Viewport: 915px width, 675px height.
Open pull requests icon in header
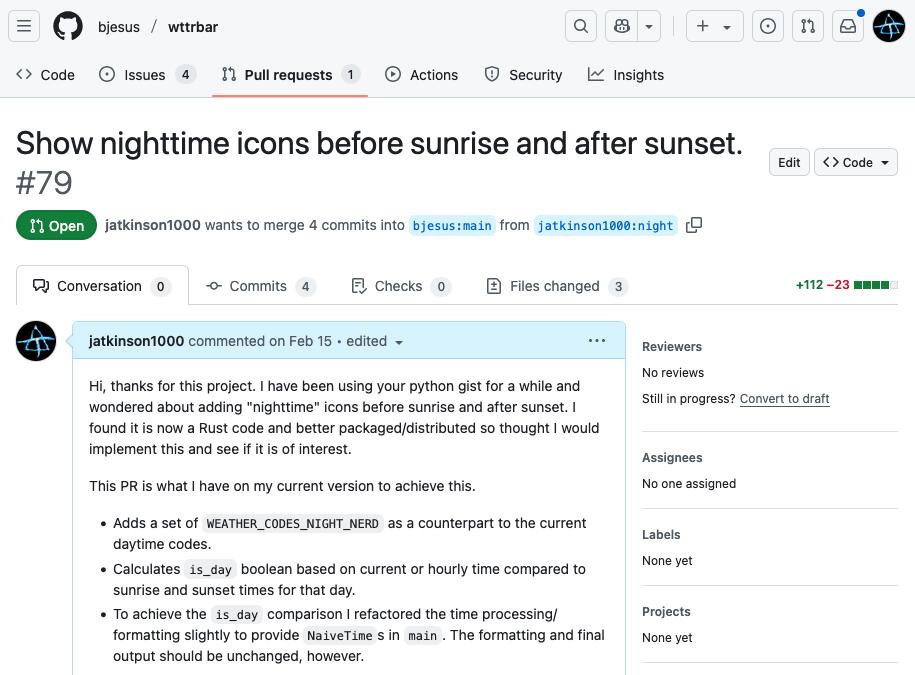click(808, 27)
